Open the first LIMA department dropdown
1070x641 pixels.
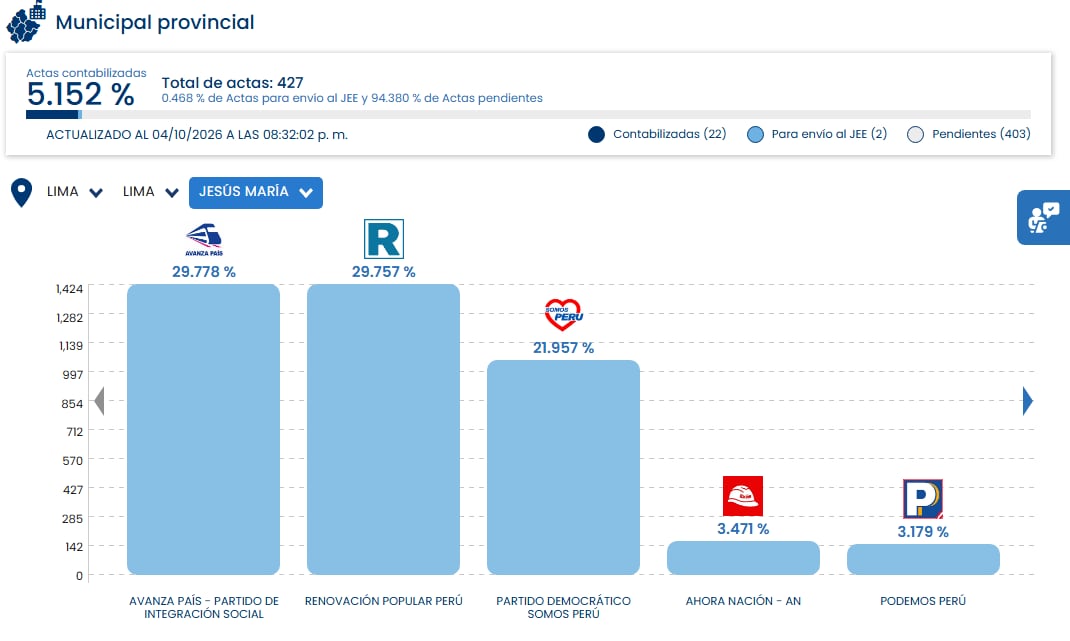click(x=74, y=192)
